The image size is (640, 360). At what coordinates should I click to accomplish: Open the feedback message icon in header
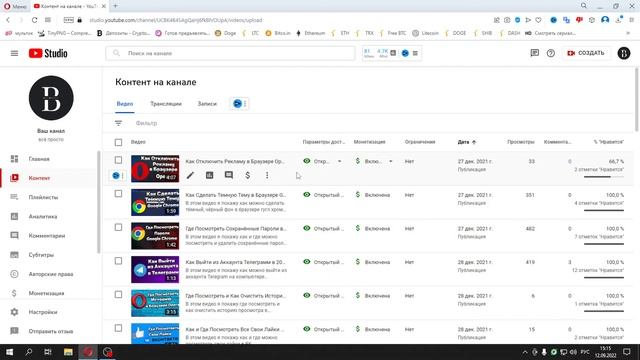pos(534,53)
